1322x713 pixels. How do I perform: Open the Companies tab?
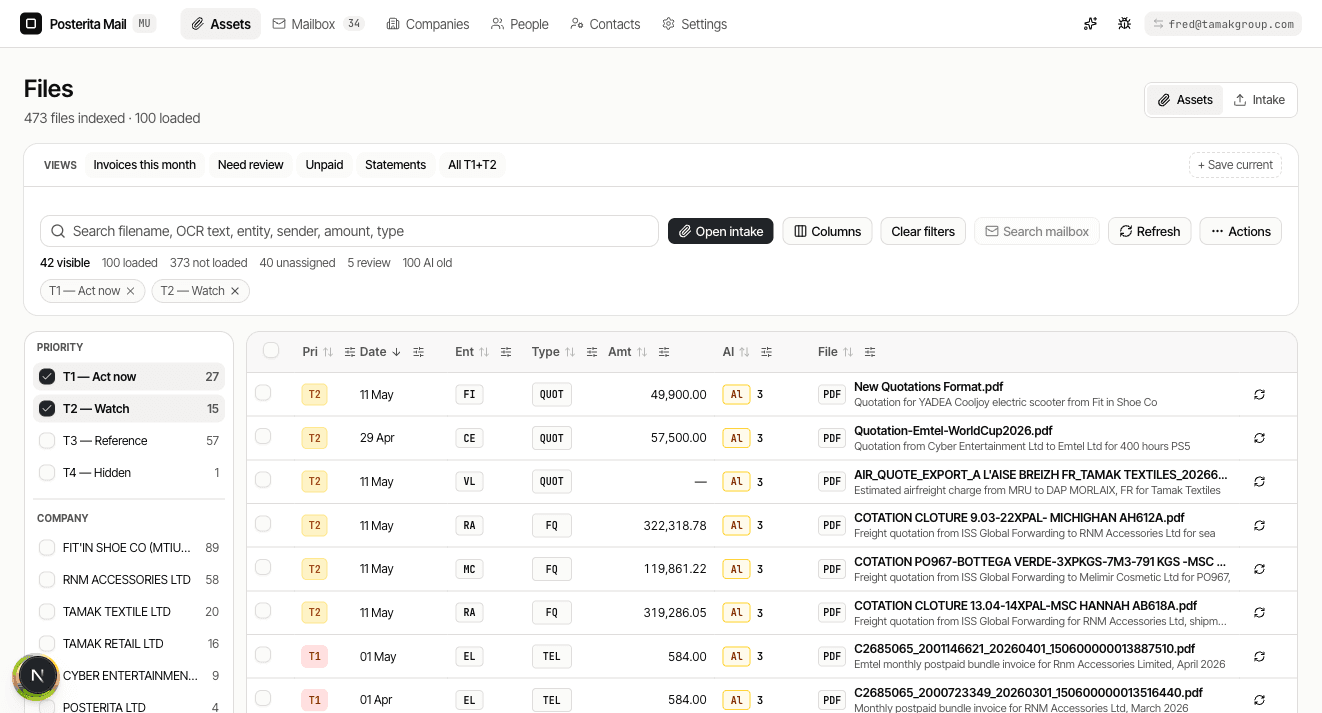tap(428, 24)
